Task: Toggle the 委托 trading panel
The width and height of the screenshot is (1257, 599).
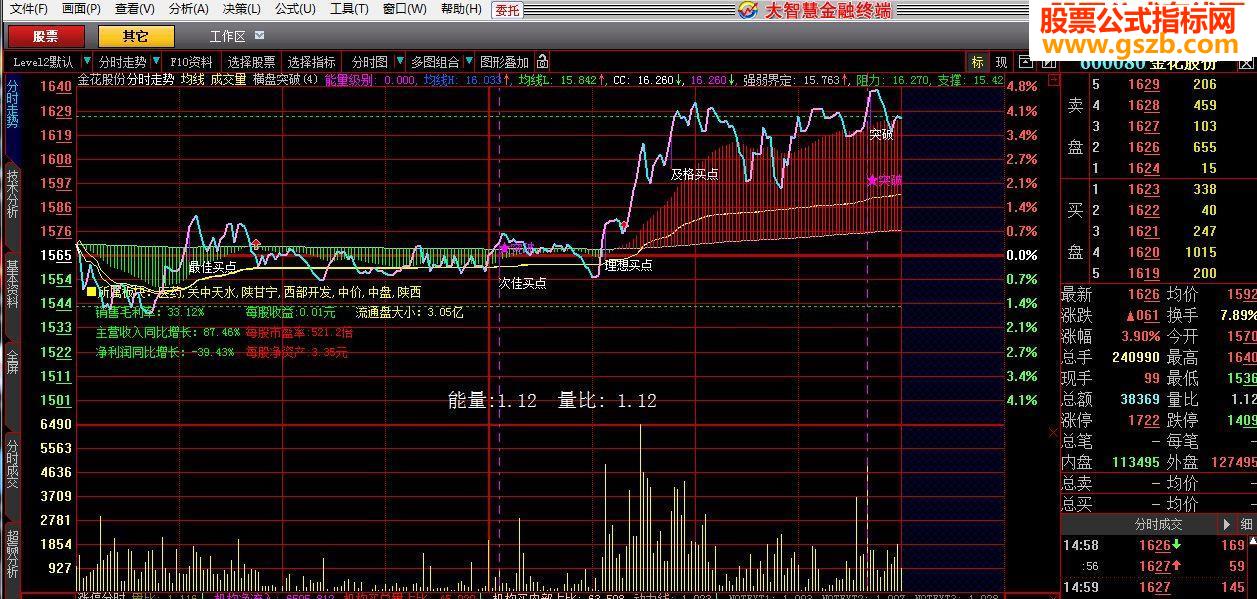Action: pos(508,10)
